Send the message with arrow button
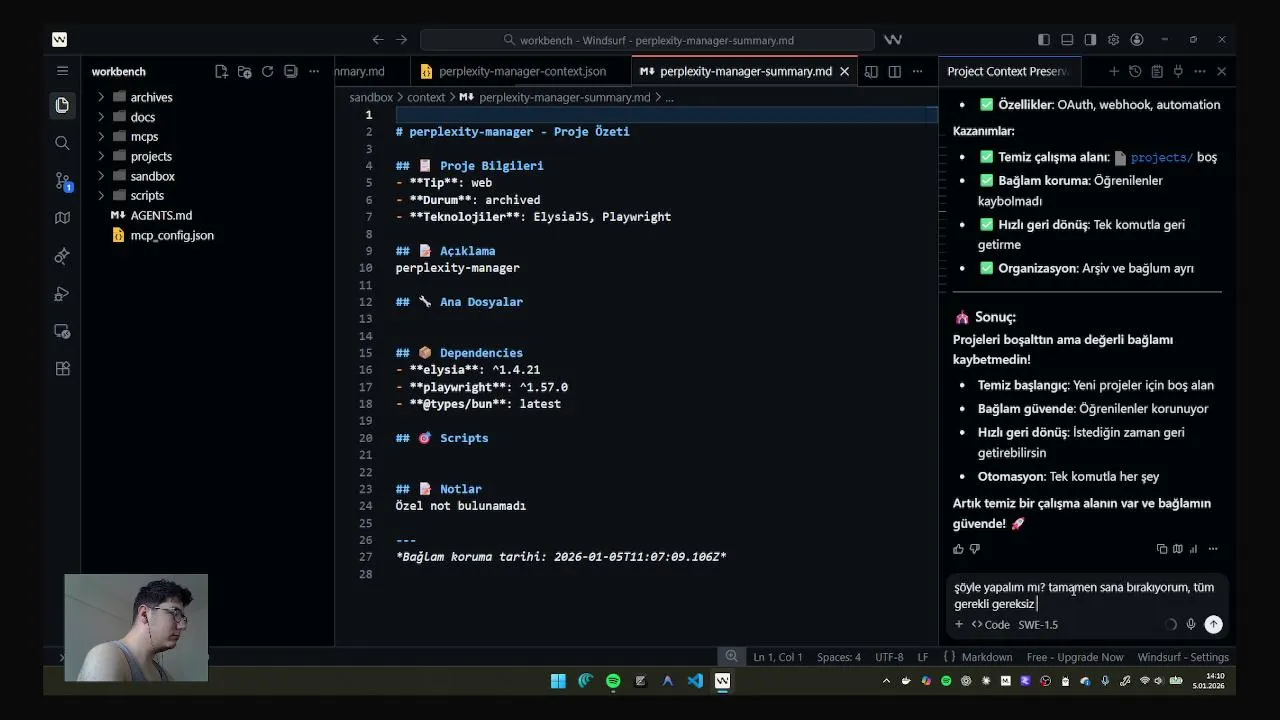 click(1213, 624)
